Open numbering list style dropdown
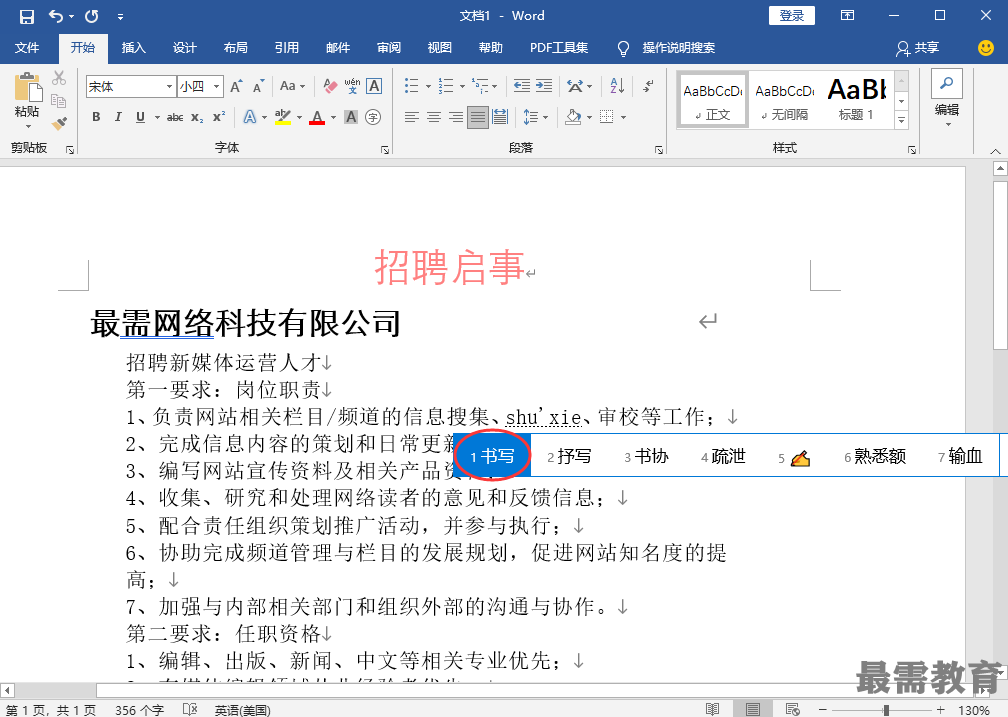This screenshot has height=717, width=1008. point(462,86)
